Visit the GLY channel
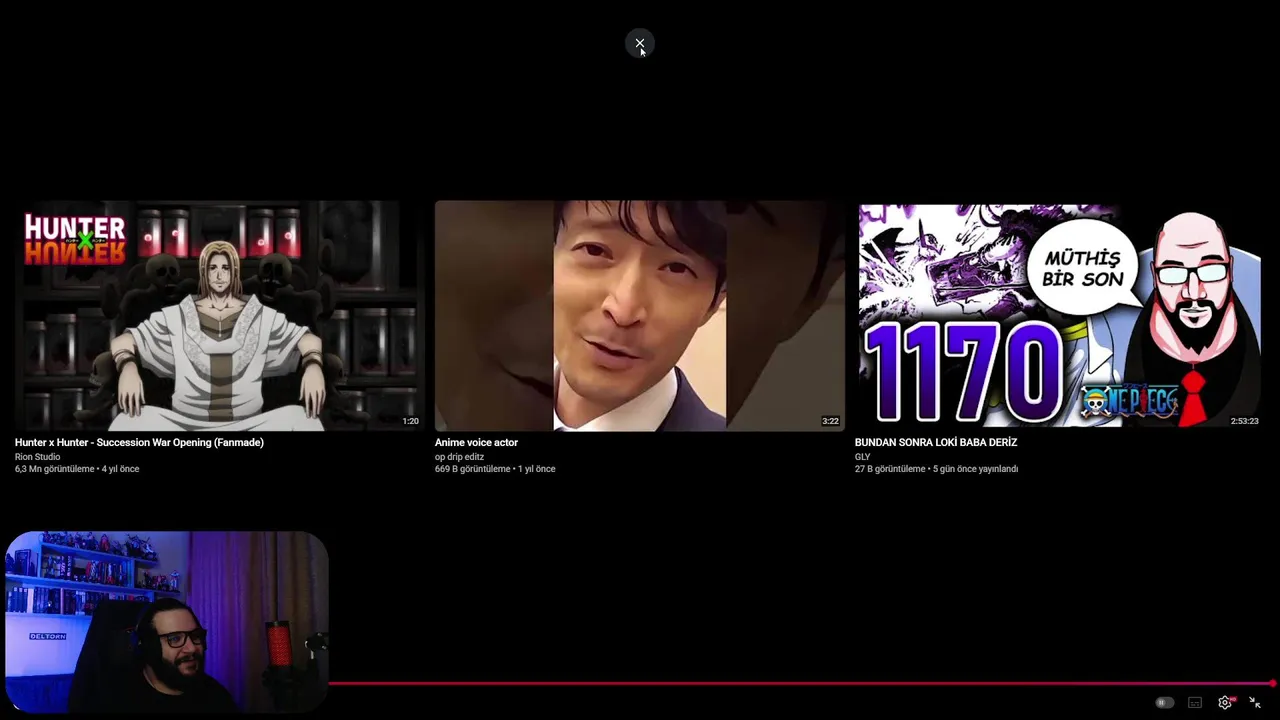1280x720 pixels. tap(862, 457)
